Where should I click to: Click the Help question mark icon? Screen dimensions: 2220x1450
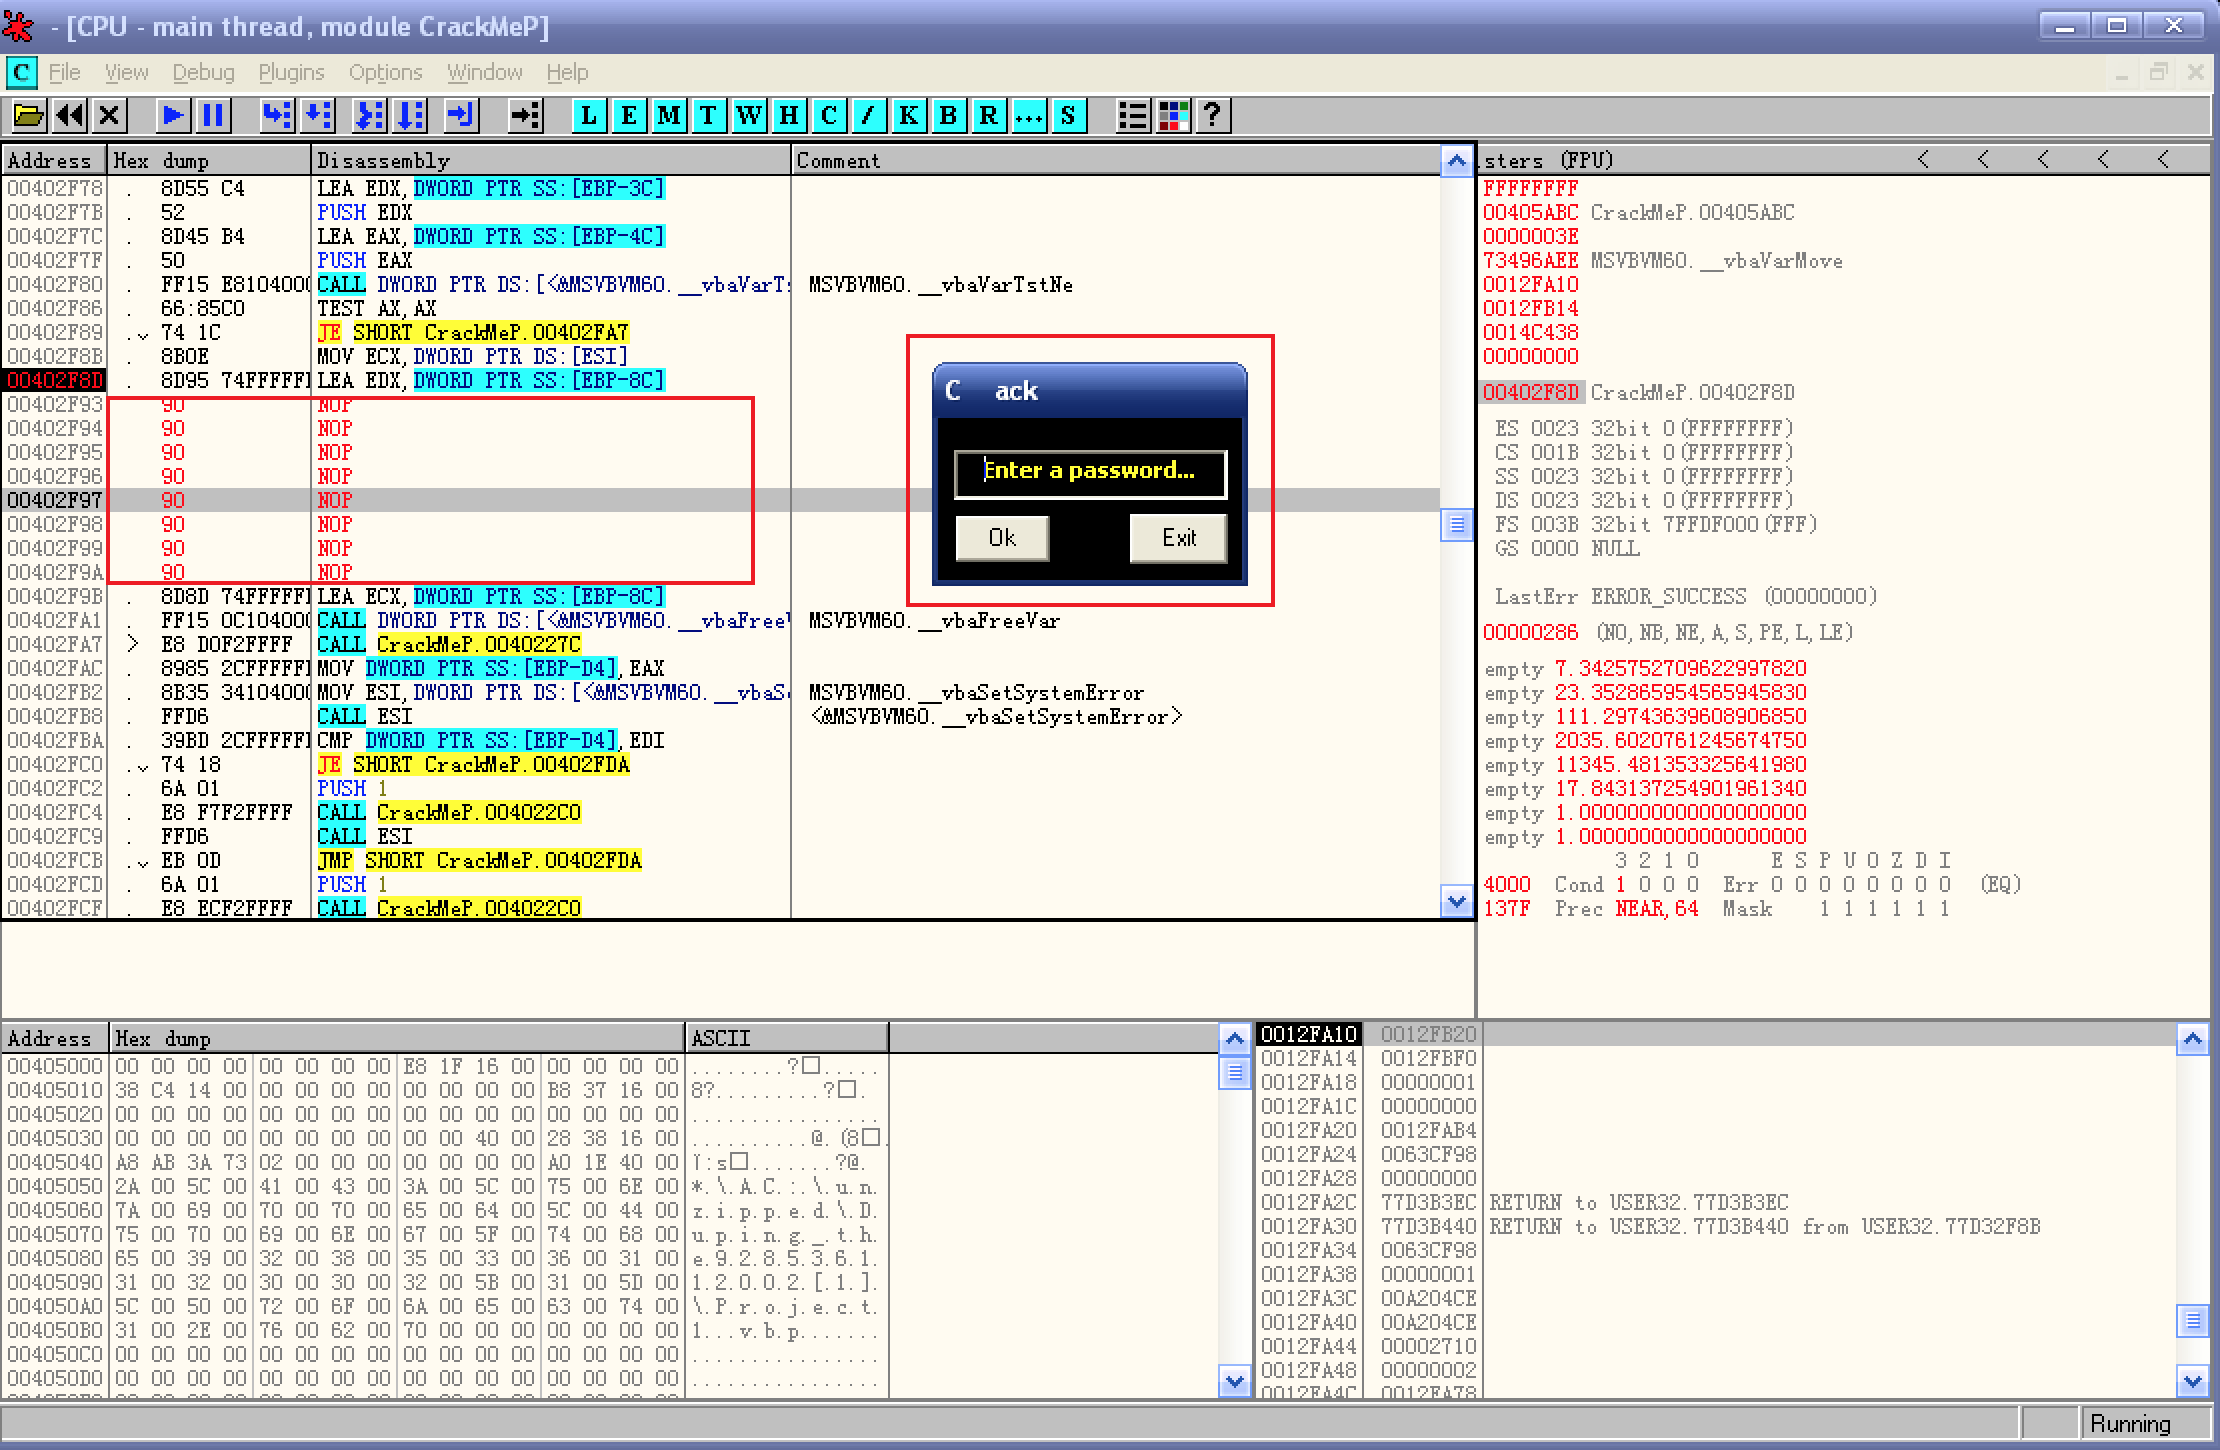[x=1212, y=116]
